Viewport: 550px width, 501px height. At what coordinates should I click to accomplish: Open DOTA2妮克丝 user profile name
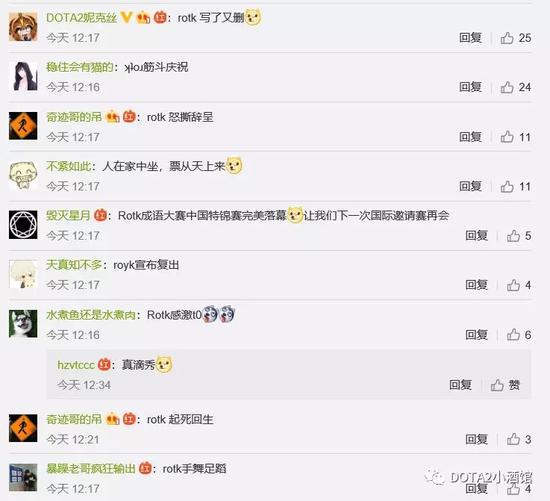(81, 18)
